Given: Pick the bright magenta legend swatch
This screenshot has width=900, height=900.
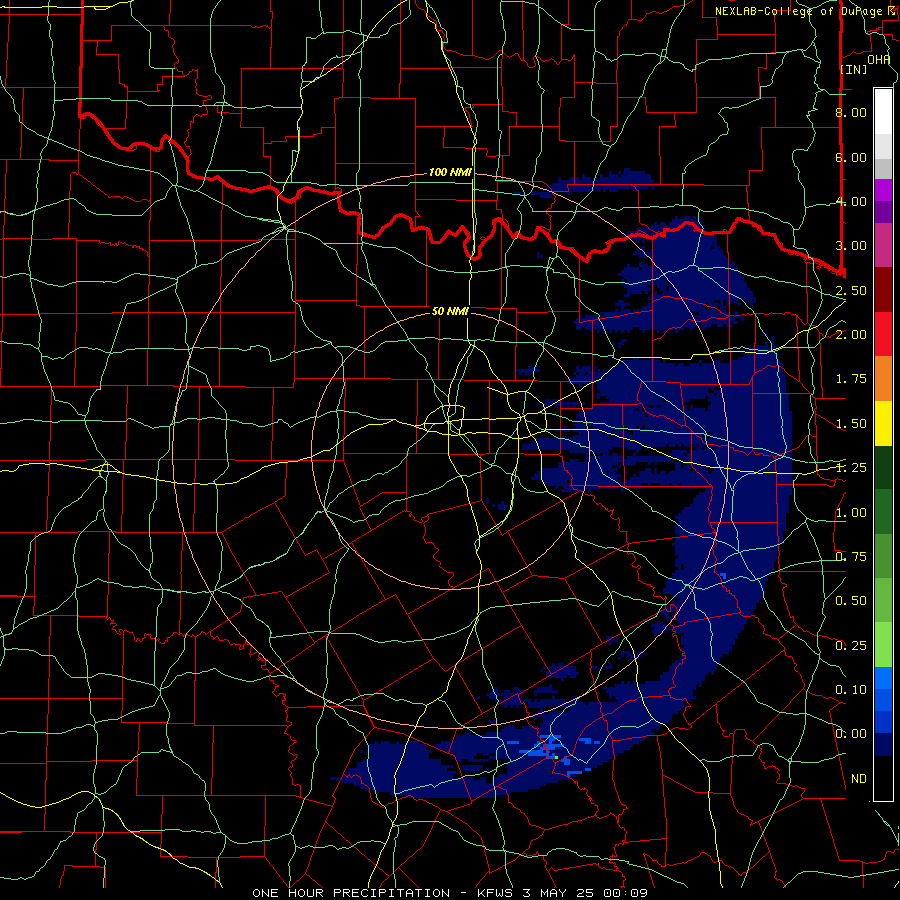Looking at the screenshot, I should pos(883,190).
